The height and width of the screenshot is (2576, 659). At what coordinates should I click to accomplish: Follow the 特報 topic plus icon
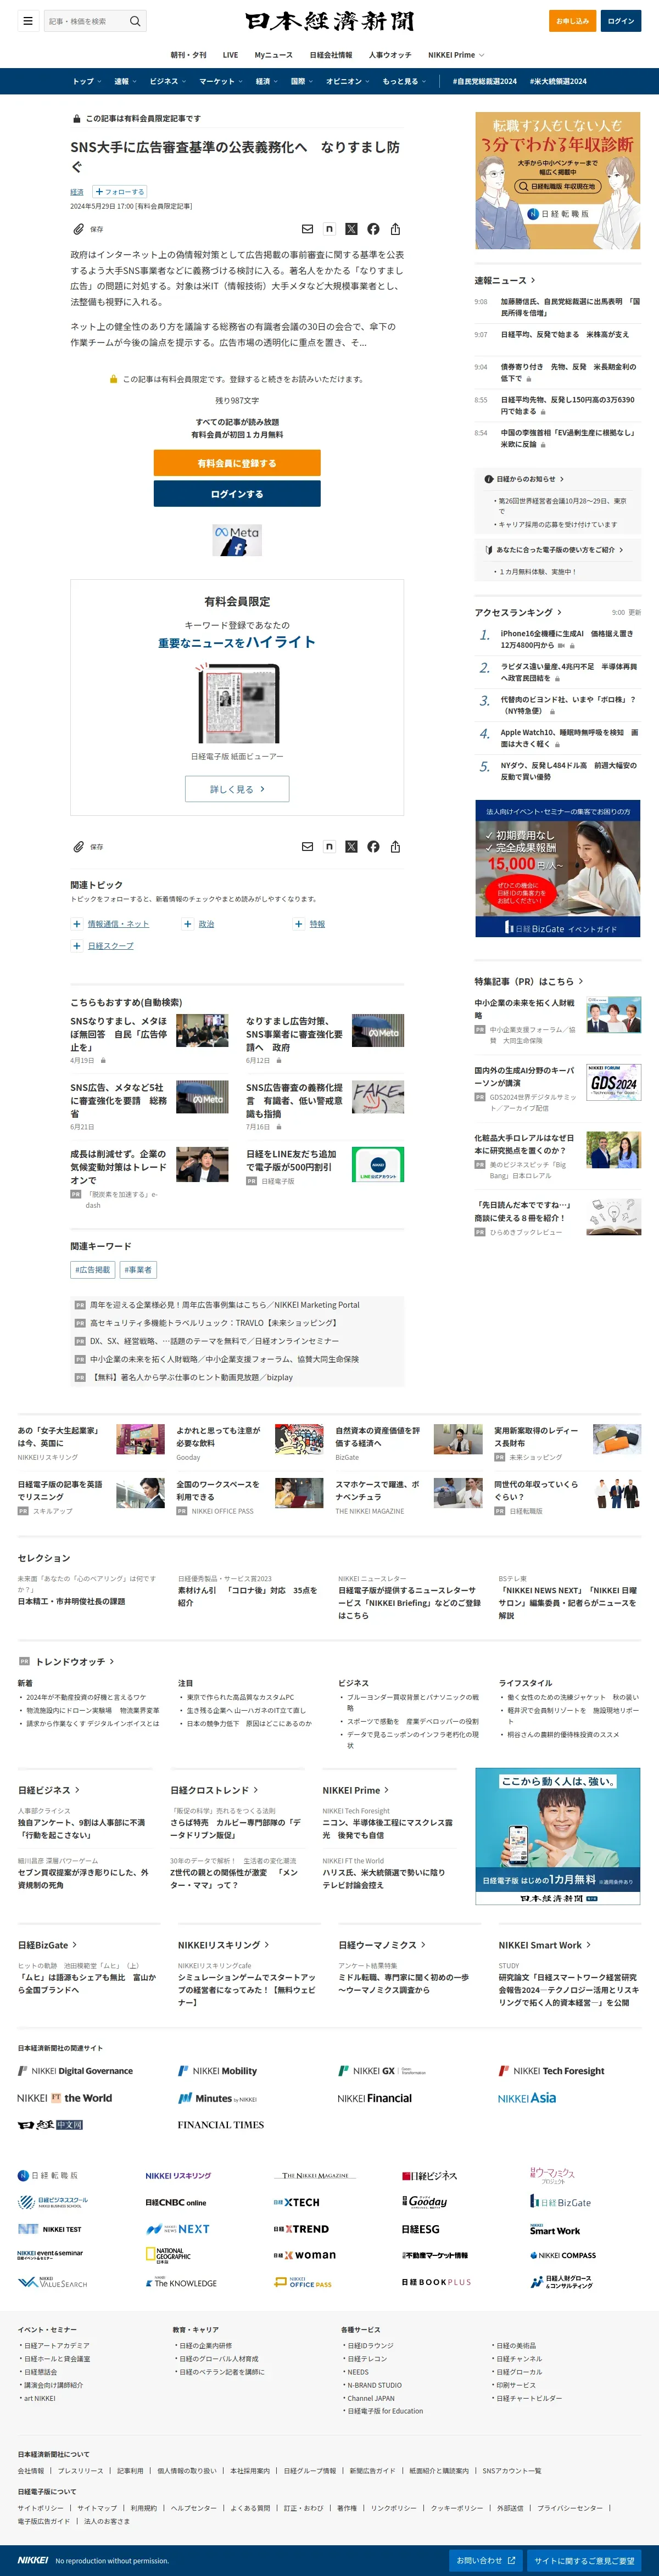(298, 924)
